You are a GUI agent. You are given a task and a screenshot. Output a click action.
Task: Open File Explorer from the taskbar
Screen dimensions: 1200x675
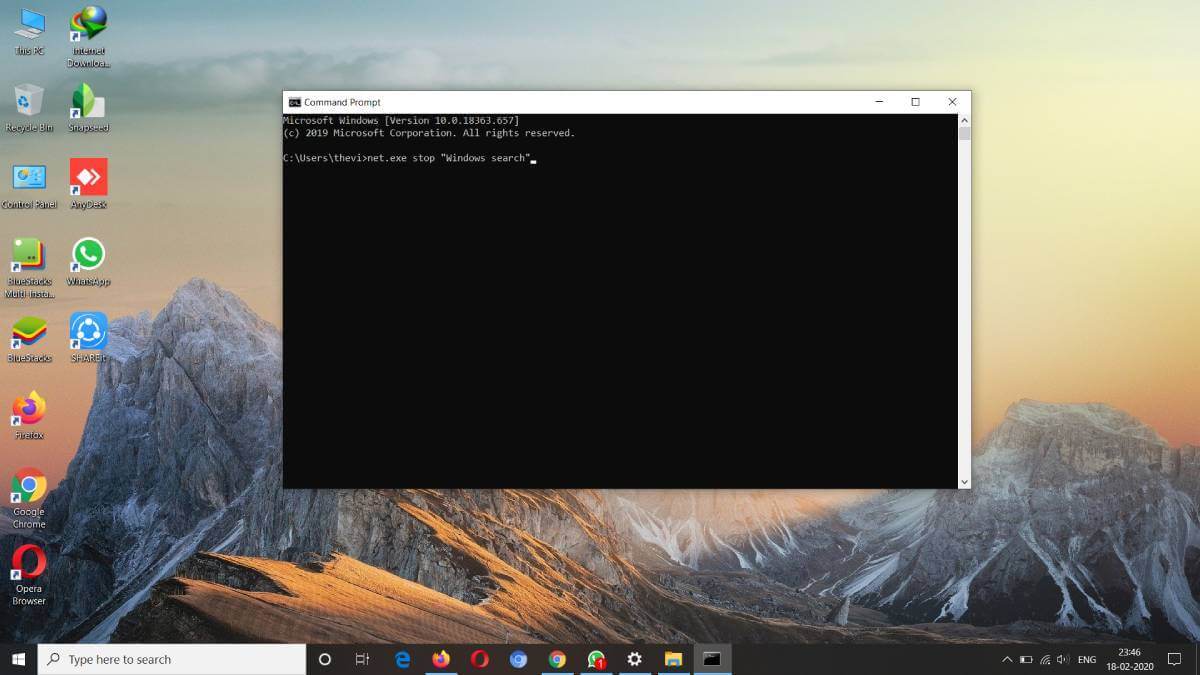click(x=673, y=659)
